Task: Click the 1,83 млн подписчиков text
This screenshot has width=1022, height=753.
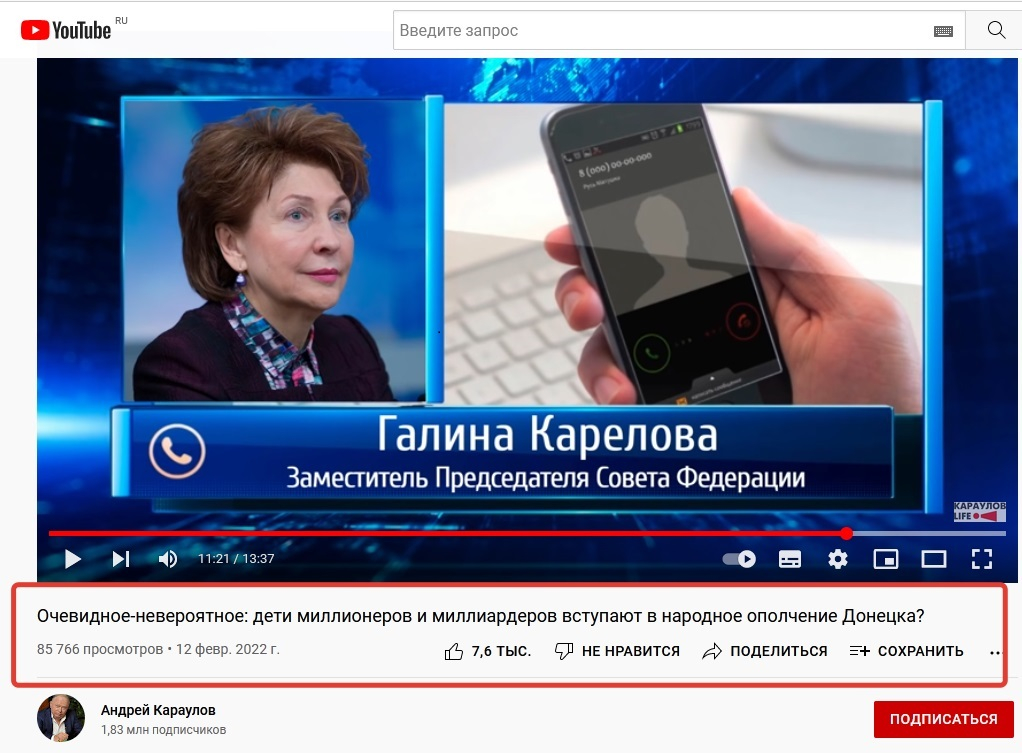Action: pyautogui.click(x=163, y=730)
